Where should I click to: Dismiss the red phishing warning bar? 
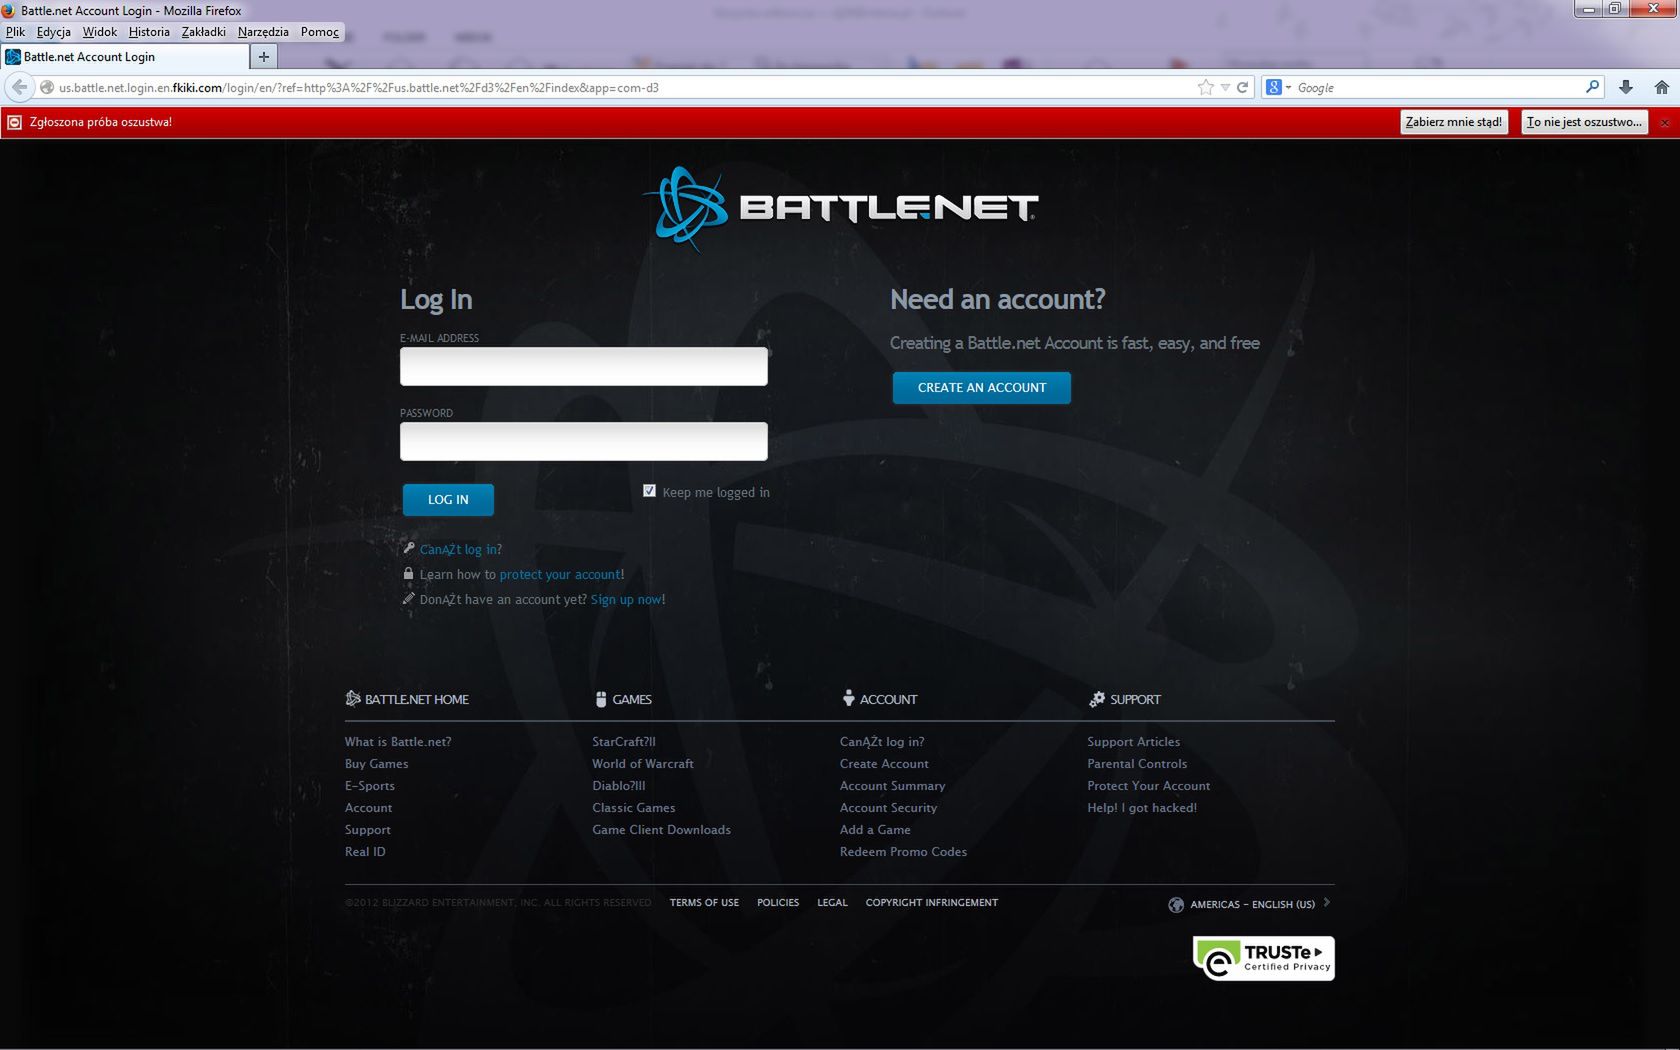point(1665,123)
